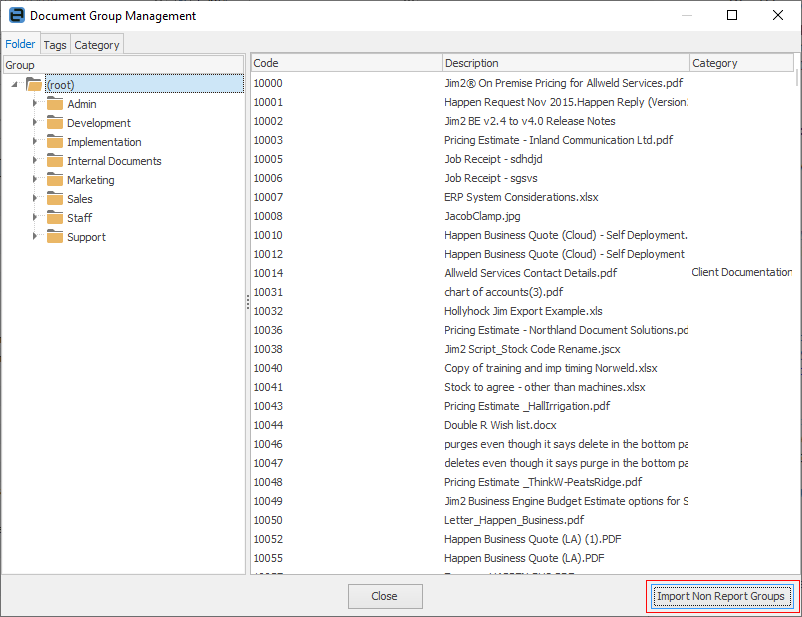Switch to the Tags tab
The width and height of the screenshot is (802, 617).
[x=55, y=45]
